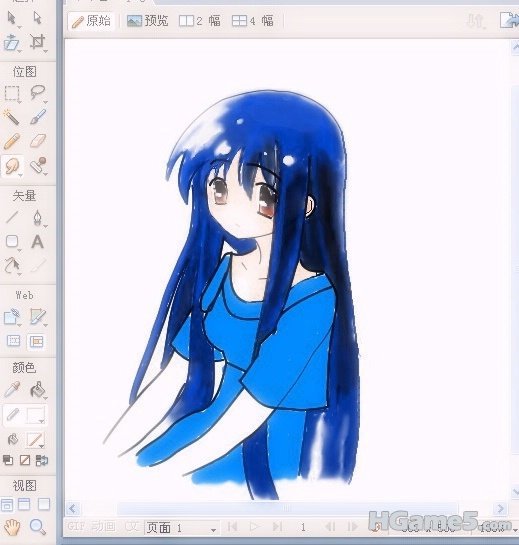
Task: Show the 4 幅 split view
Action: tap(253, 21)
